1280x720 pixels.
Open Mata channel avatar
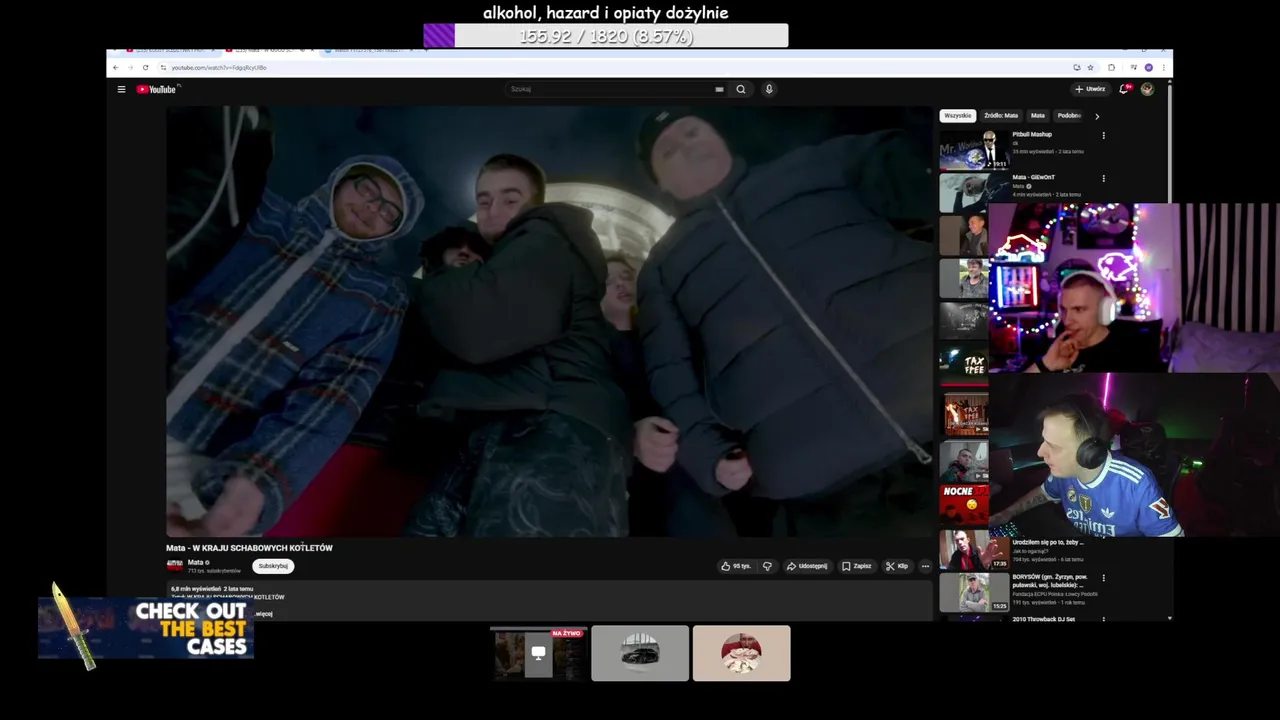tap(174, 565)
